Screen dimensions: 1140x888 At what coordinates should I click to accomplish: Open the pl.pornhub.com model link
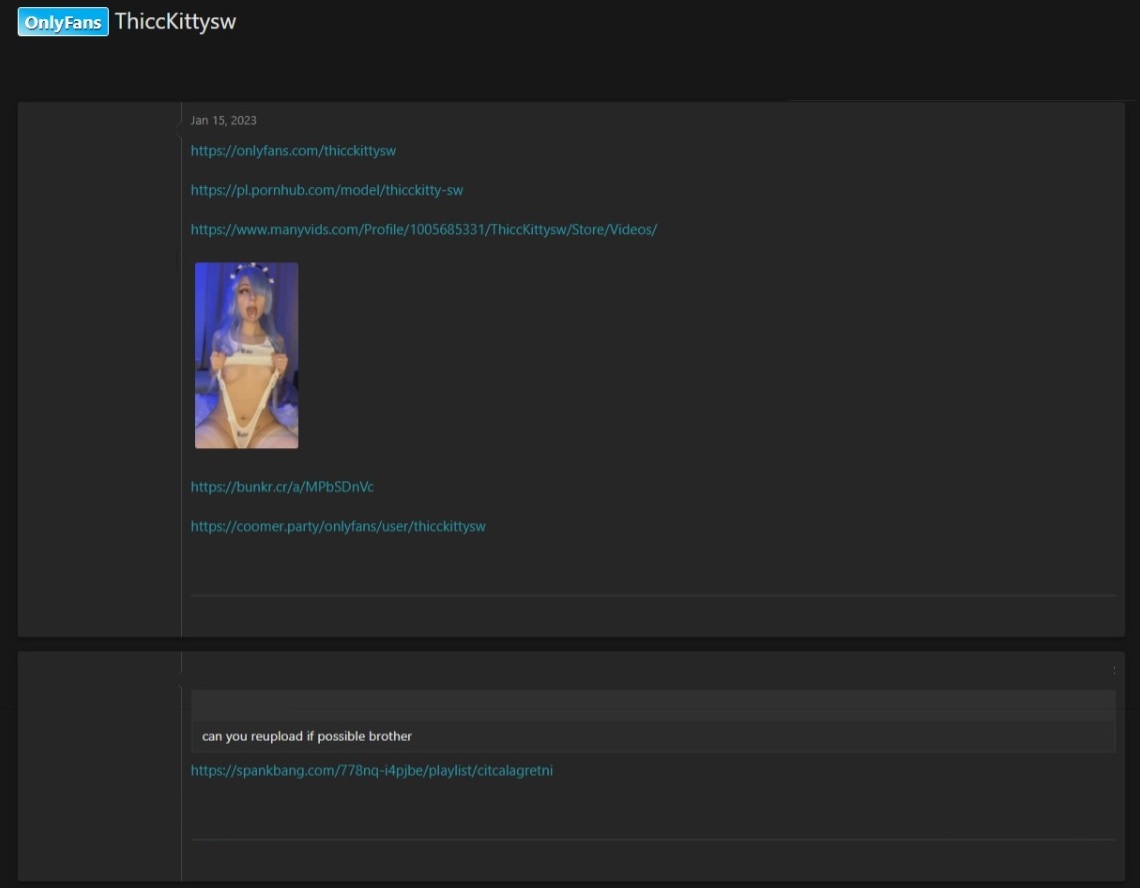[x=326, y=190]
